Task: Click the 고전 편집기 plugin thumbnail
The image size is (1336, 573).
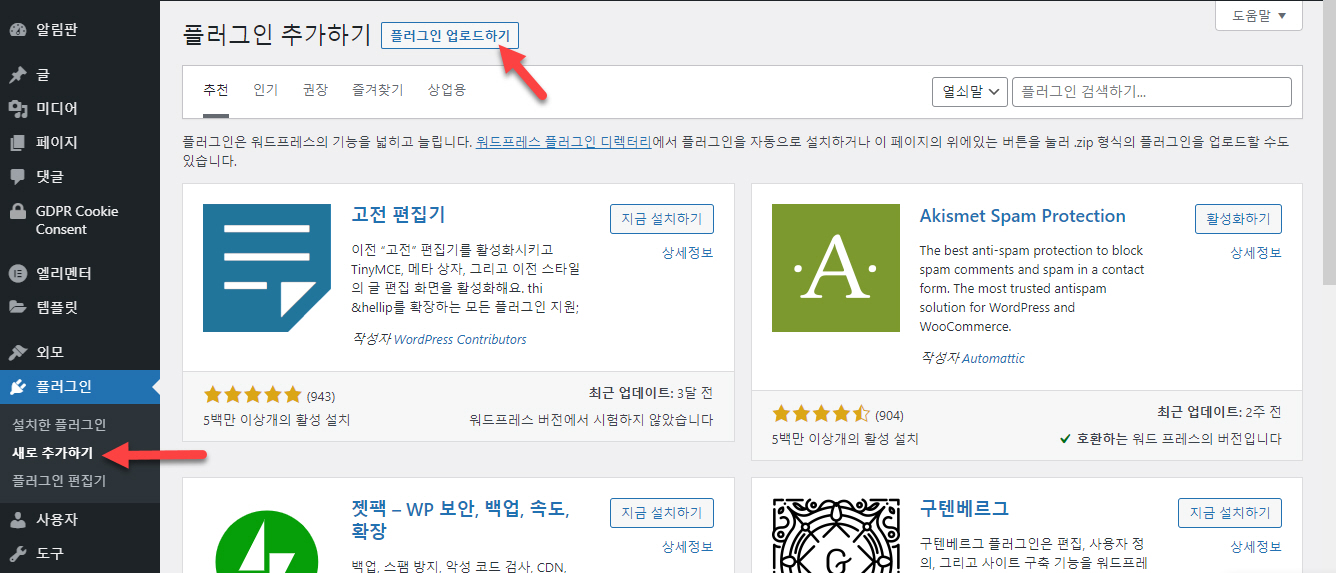Action: point(267,268)
